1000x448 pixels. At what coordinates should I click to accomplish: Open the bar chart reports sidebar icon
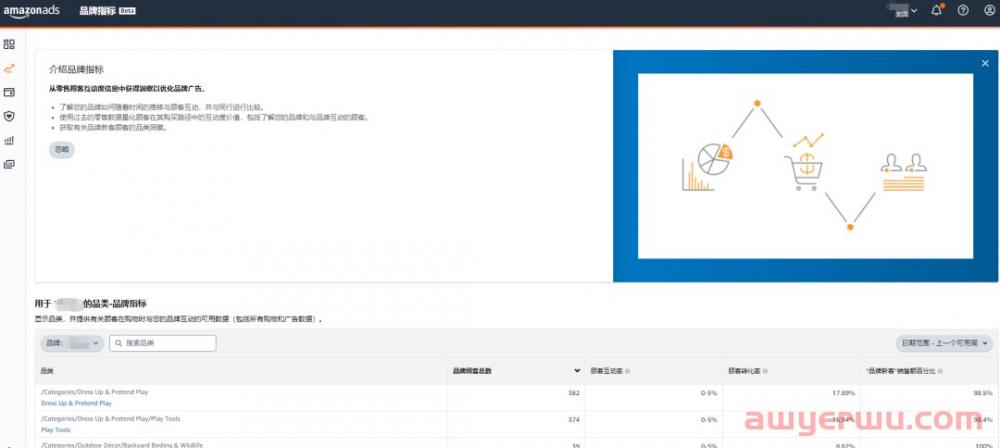(9, 140)
